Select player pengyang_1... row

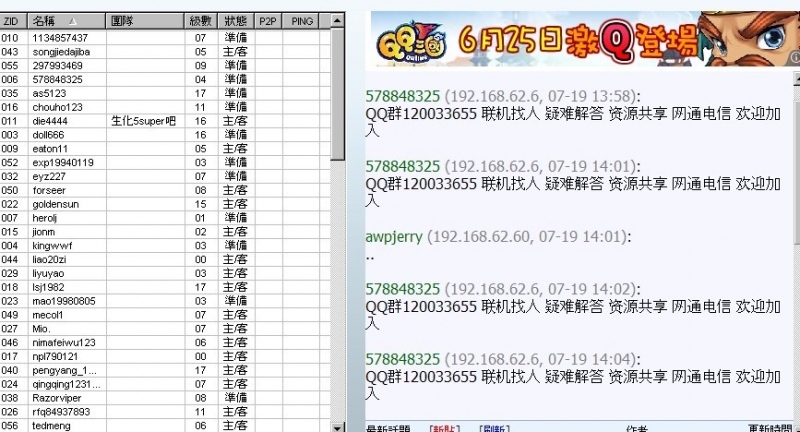(x=165, y=370)
